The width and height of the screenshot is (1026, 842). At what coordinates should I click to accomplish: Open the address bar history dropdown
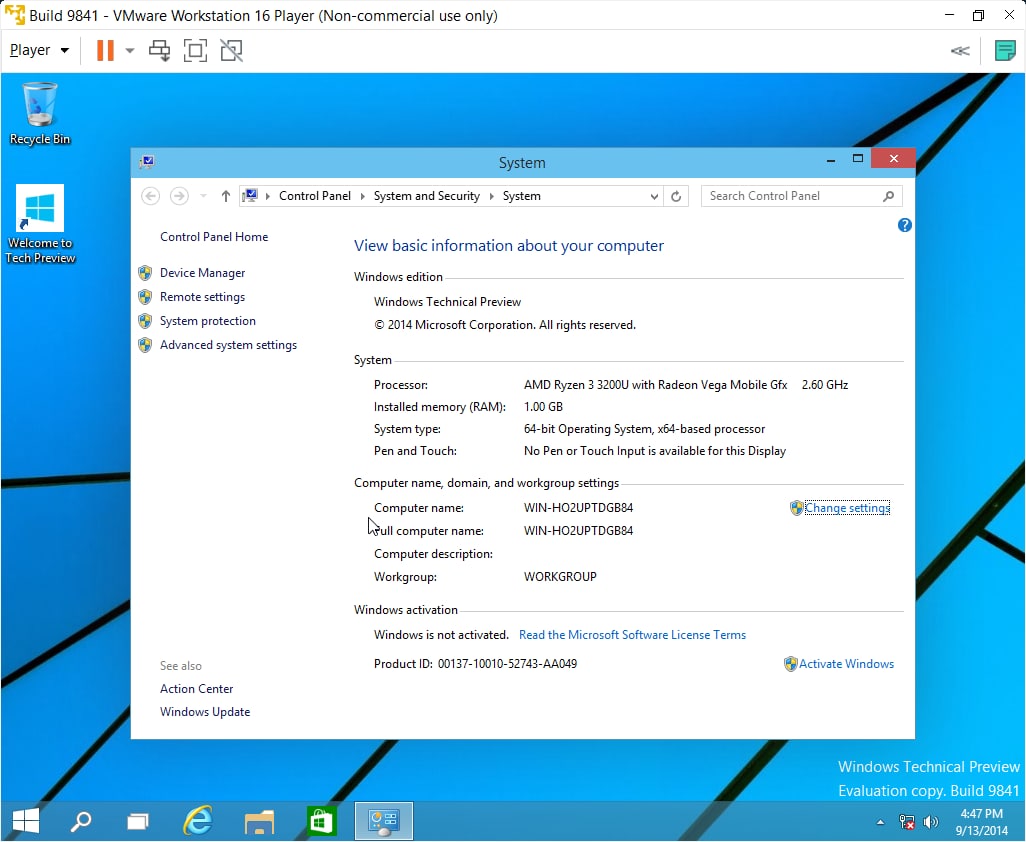[654, 196]
